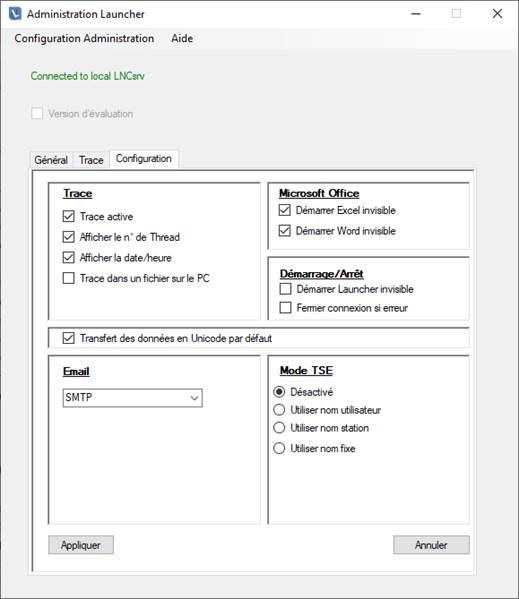This screenshot has height=599, width=519.
Task: Close the Administration Launcher window
Action: point(497,14)
